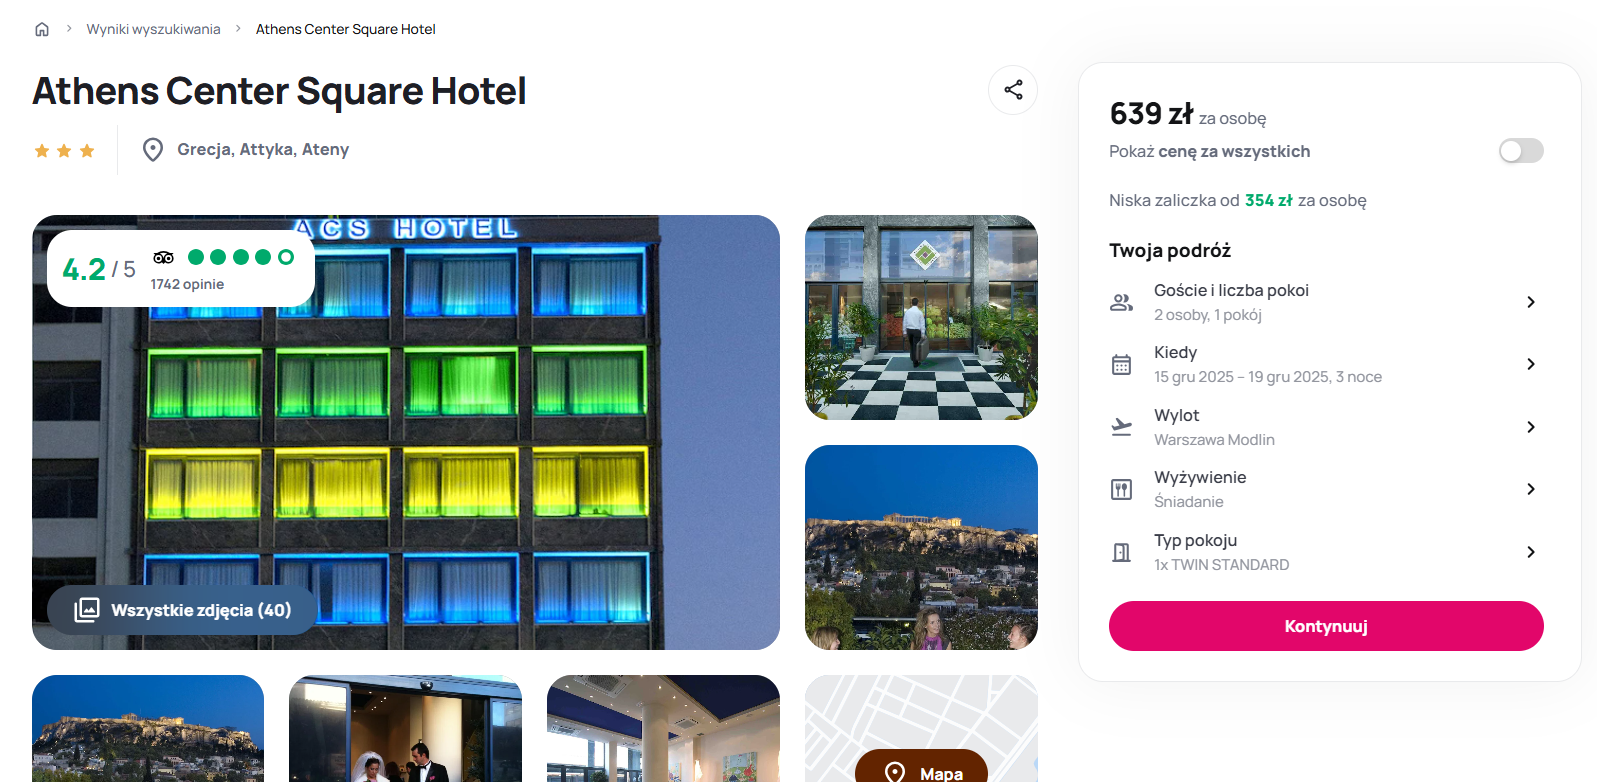Click the share icon button

[1013, 90]
